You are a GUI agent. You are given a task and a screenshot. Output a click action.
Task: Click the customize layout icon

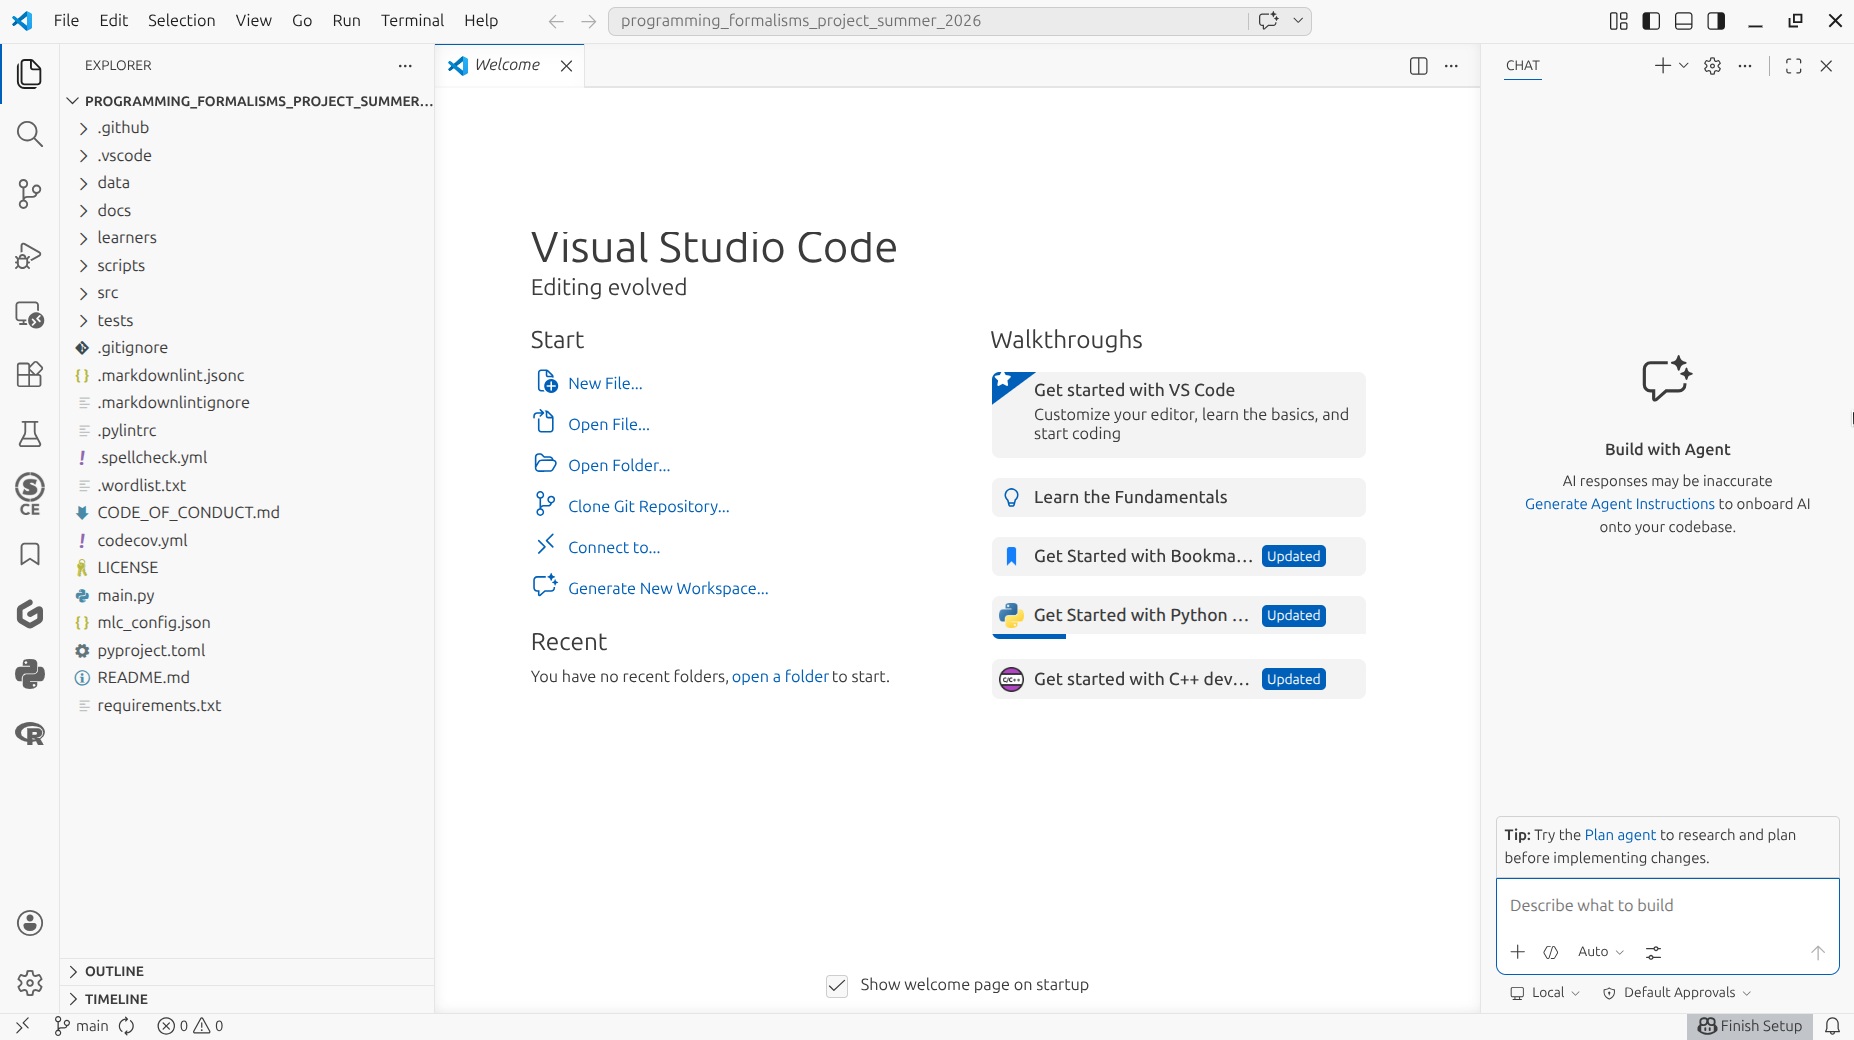tap(1619, 21)
